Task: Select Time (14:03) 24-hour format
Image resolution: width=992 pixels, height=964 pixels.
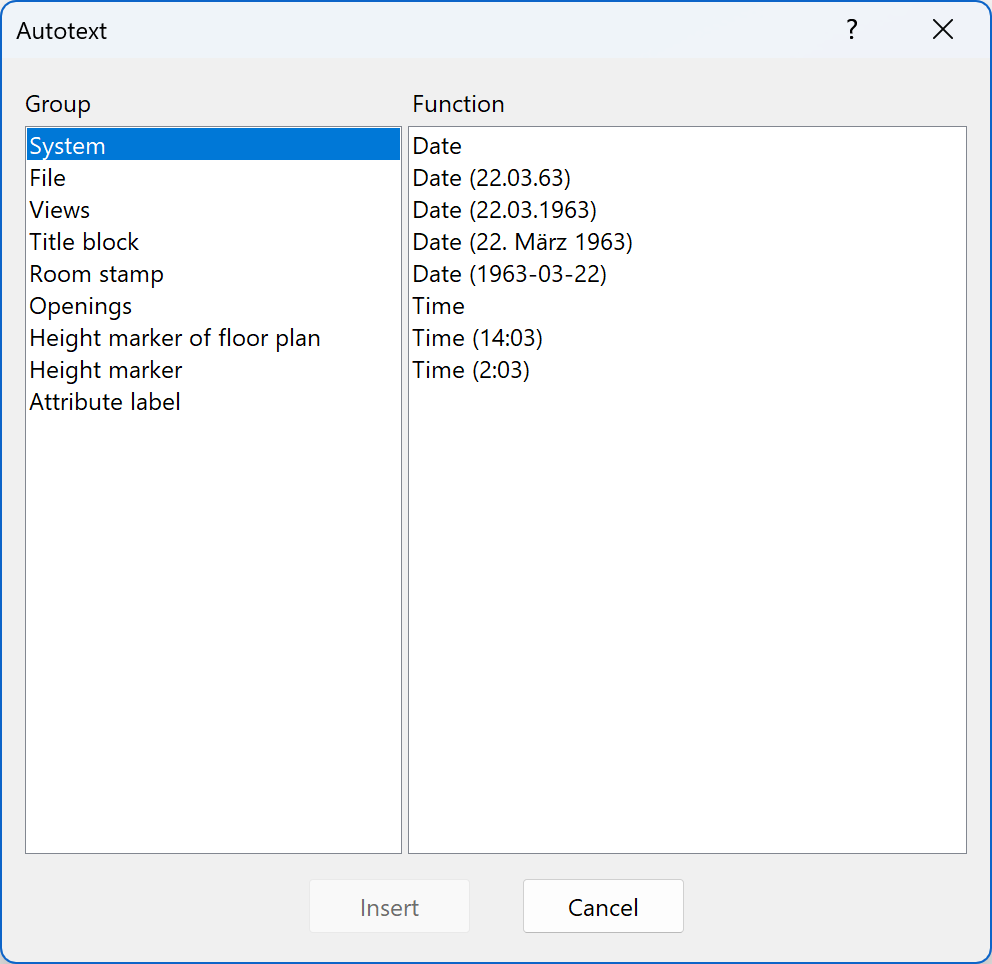Action: tap(477, 338)
